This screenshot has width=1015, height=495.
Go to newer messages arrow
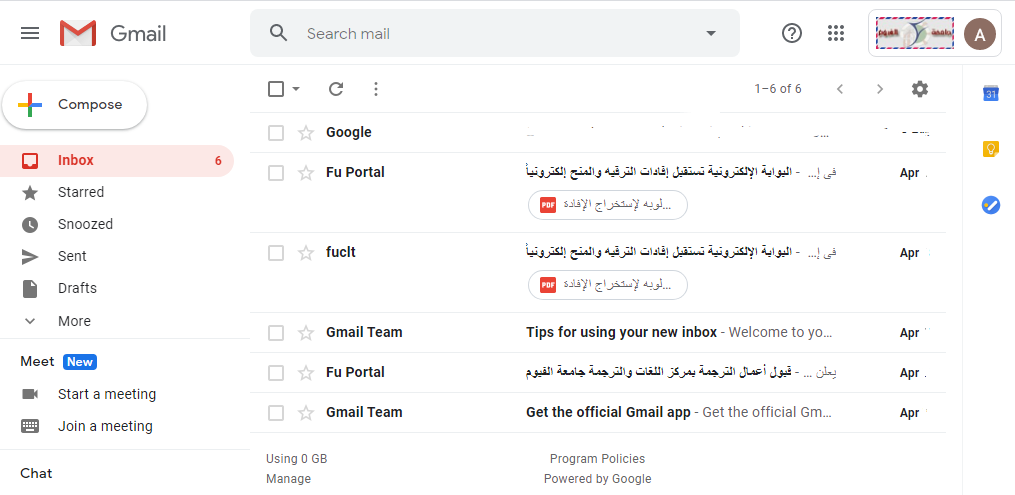840,89
